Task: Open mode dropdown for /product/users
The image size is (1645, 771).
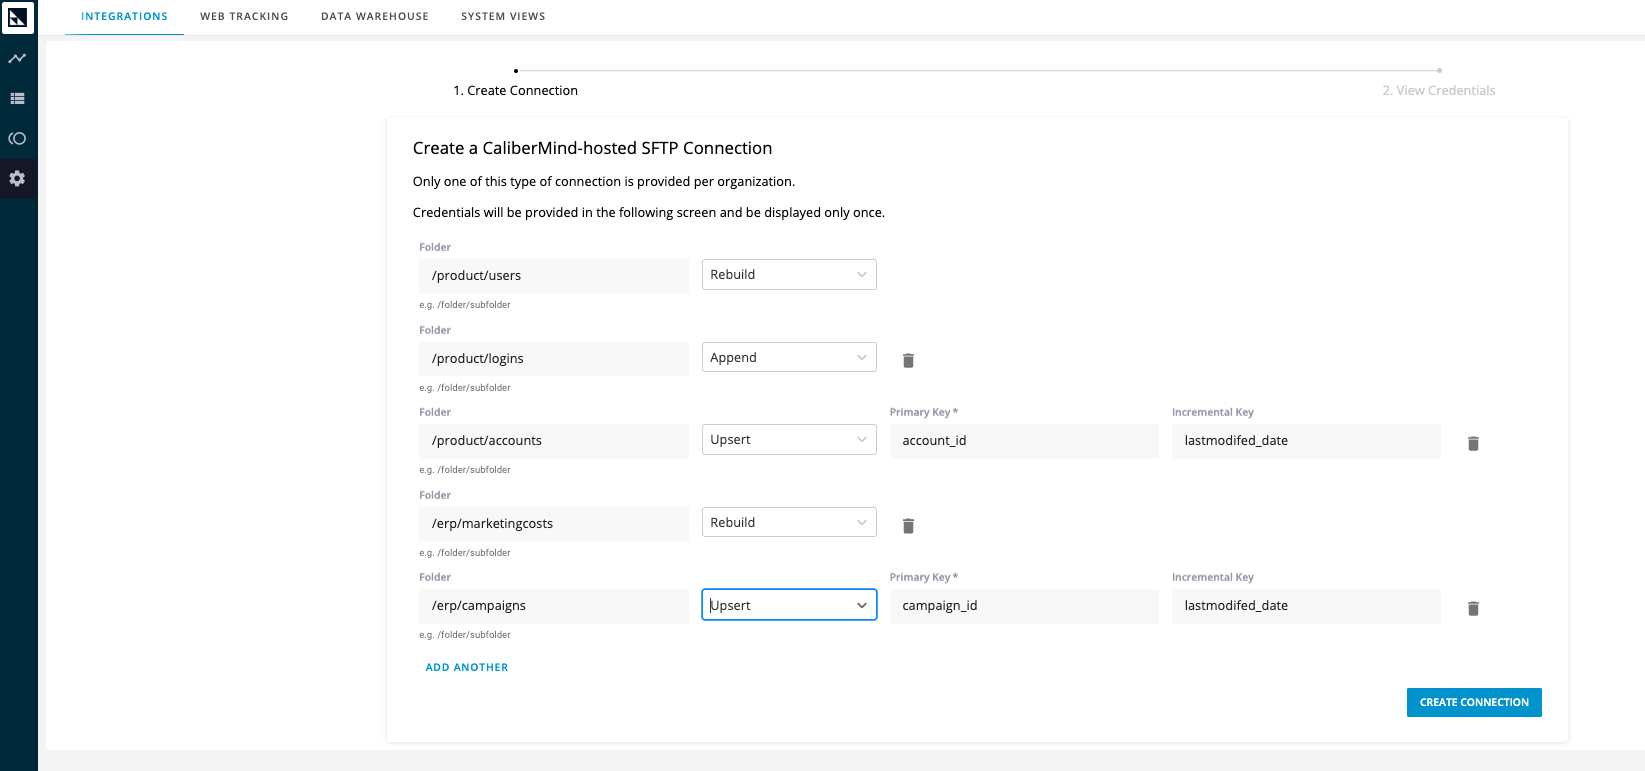Action: tap(789, 275)
